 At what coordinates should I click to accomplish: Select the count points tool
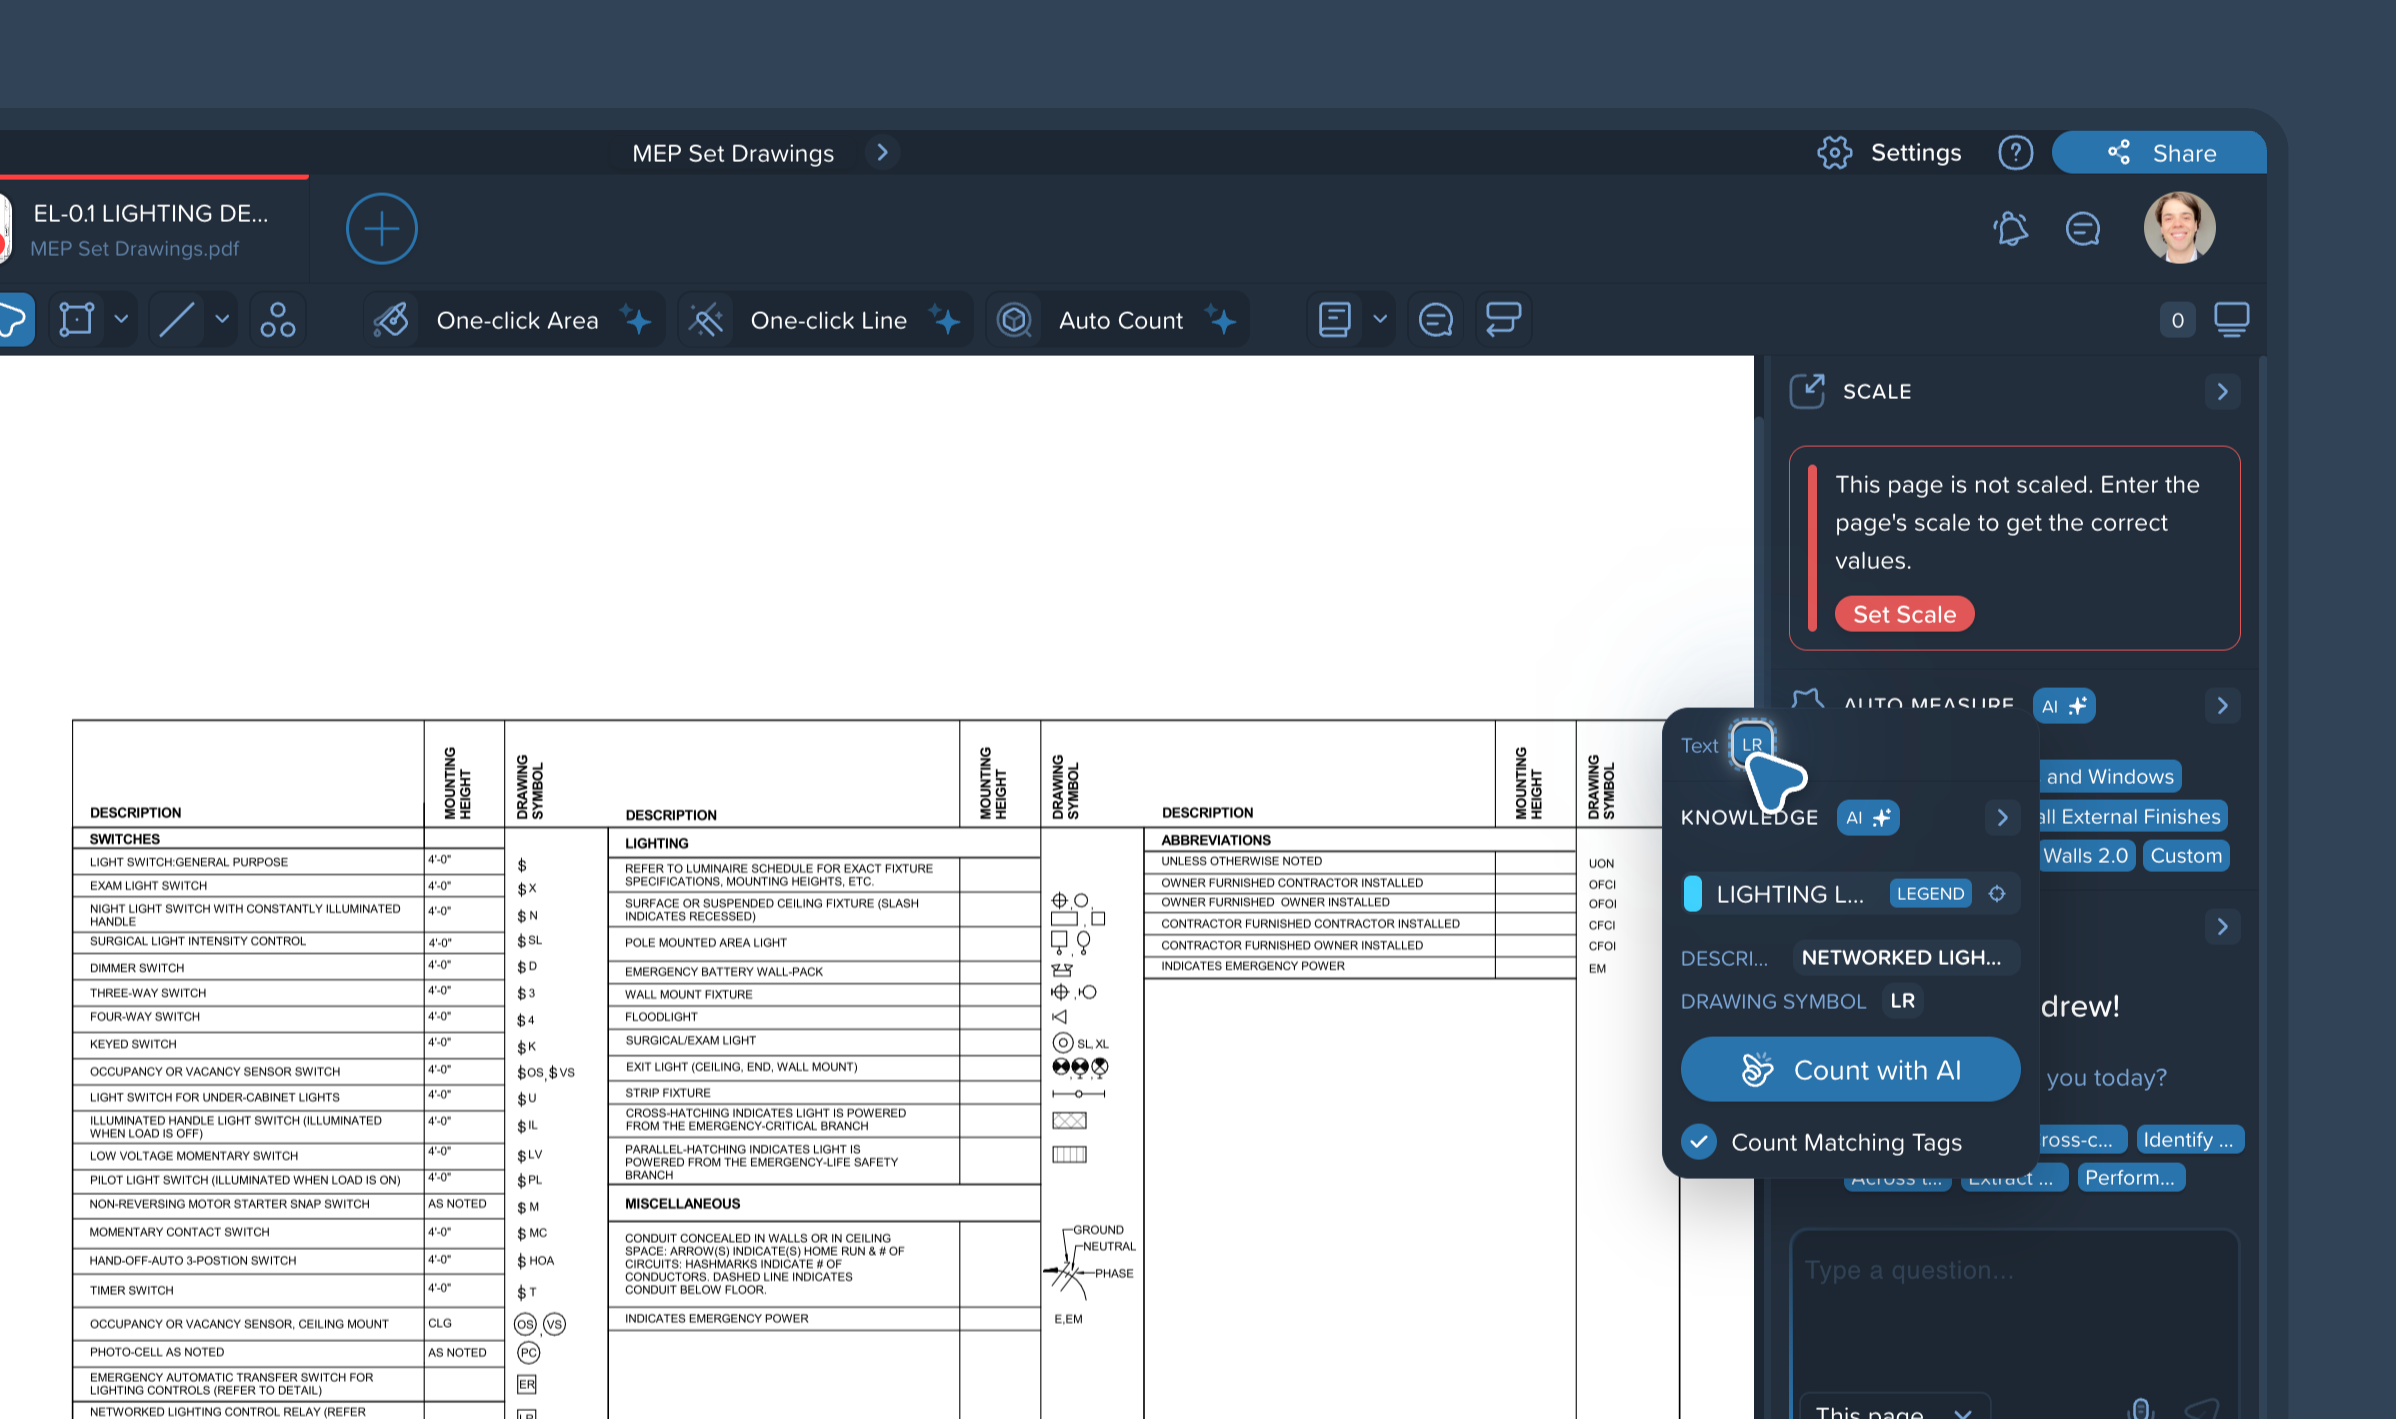(x=277, y=320)
